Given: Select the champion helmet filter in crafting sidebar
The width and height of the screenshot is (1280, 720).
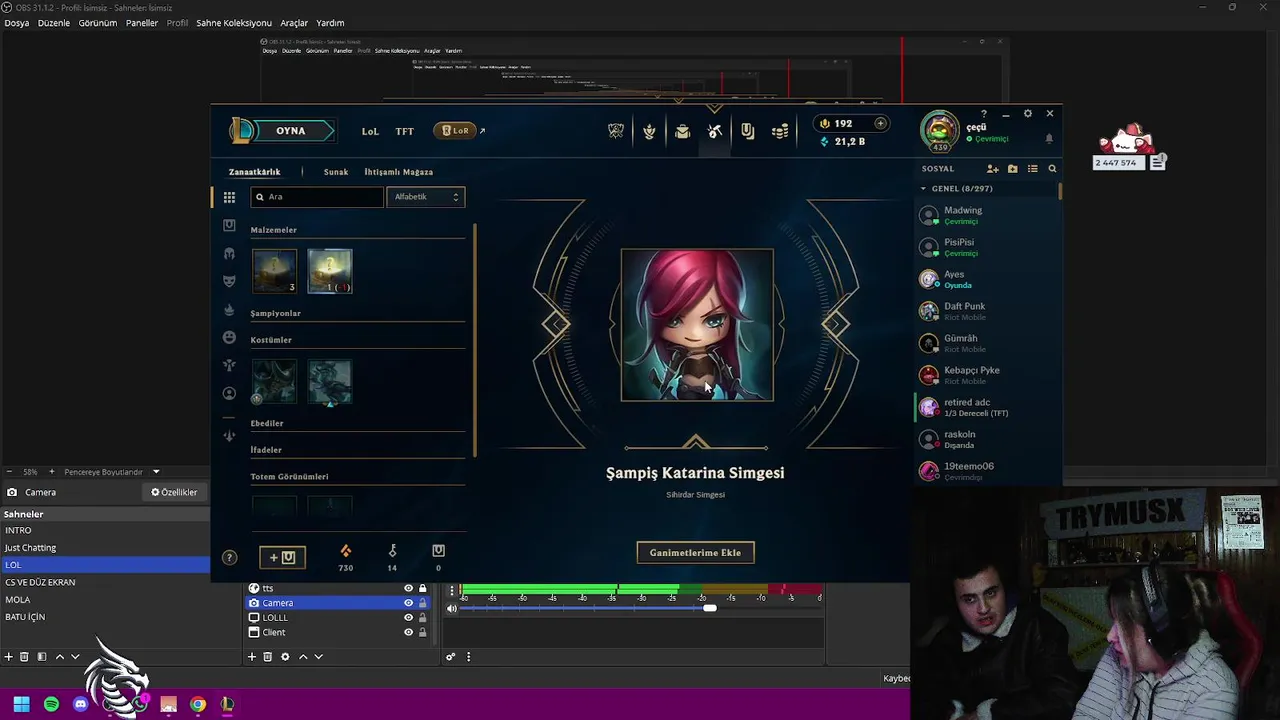Looking at the screenshot, I should point(229,253).
